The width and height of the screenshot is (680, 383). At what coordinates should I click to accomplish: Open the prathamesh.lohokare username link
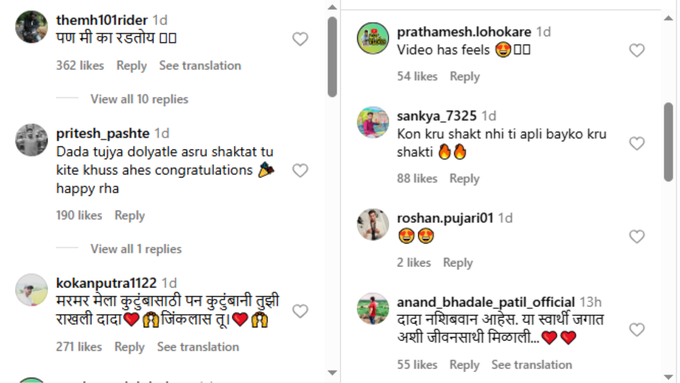[464, 32]
